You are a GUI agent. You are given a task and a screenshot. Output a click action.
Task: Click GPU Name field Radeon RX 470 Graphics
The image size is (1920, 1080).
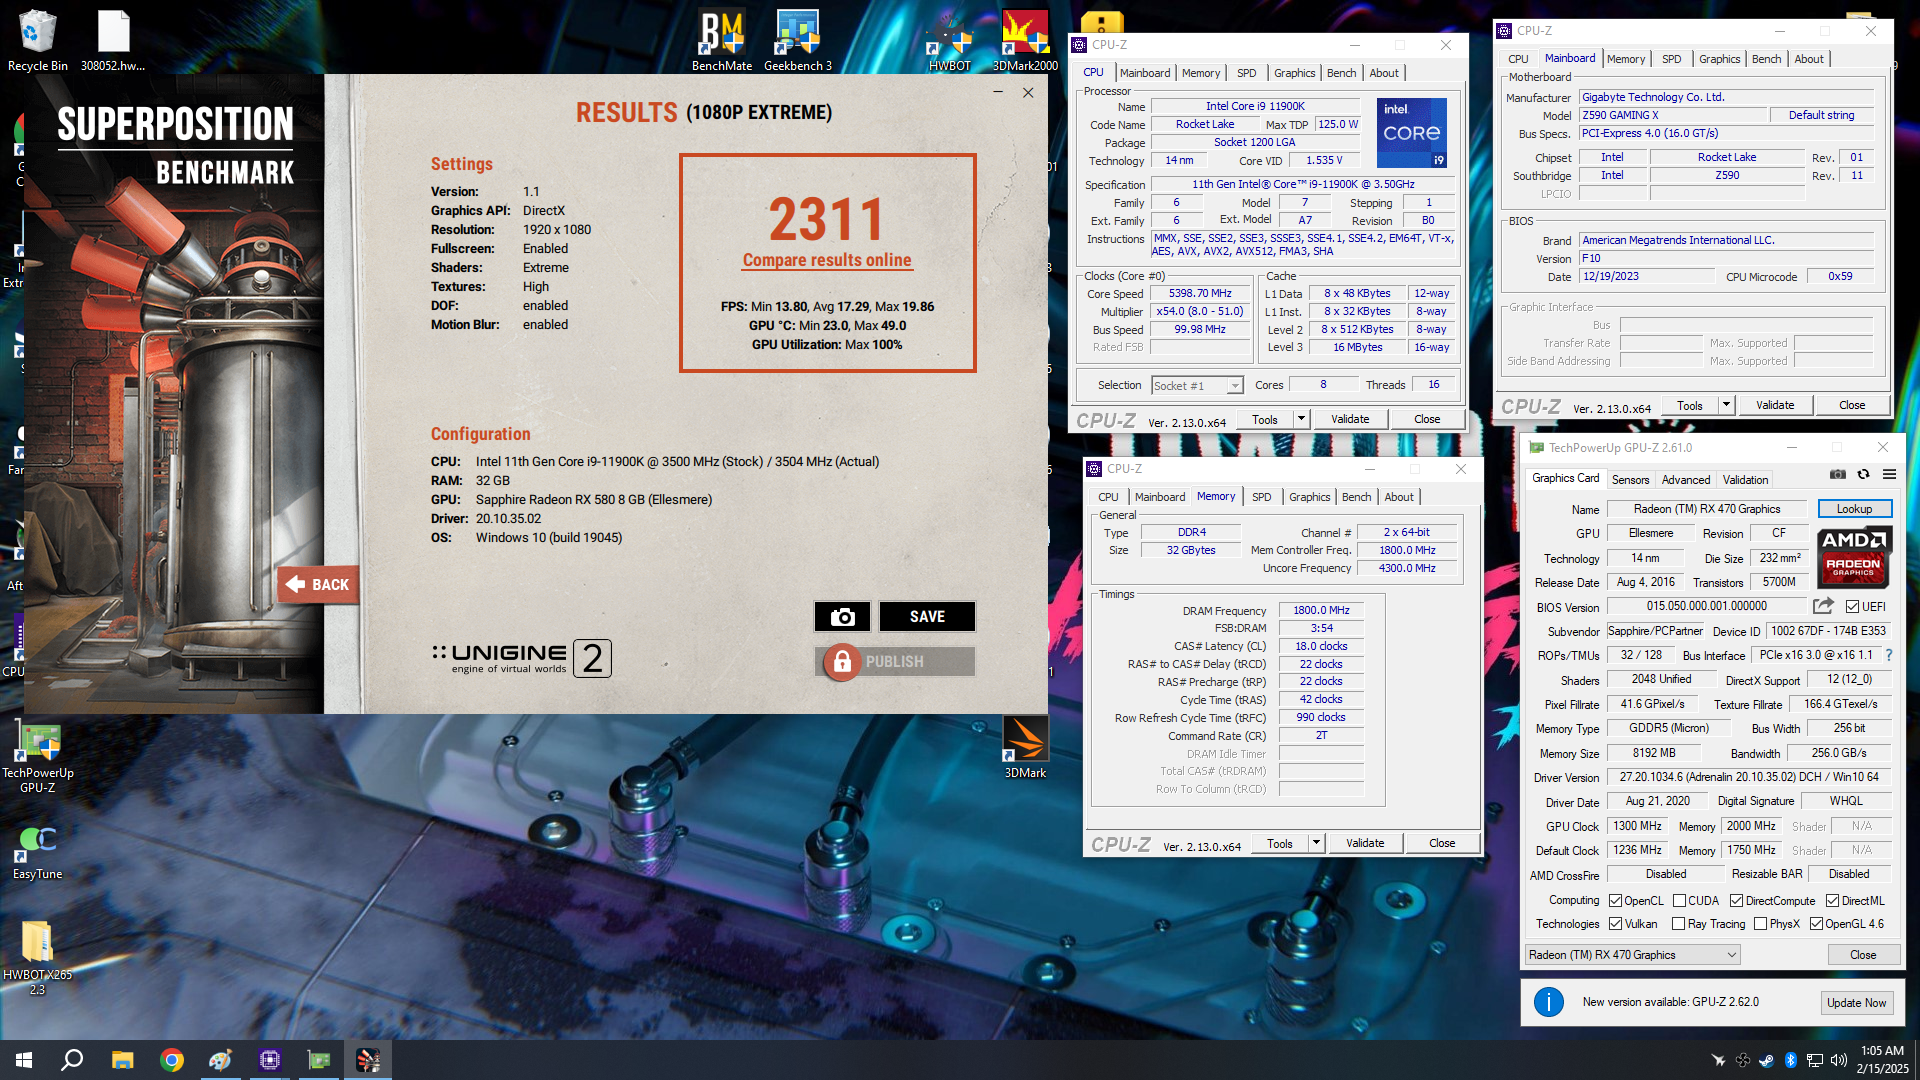tap(1706, 509)
